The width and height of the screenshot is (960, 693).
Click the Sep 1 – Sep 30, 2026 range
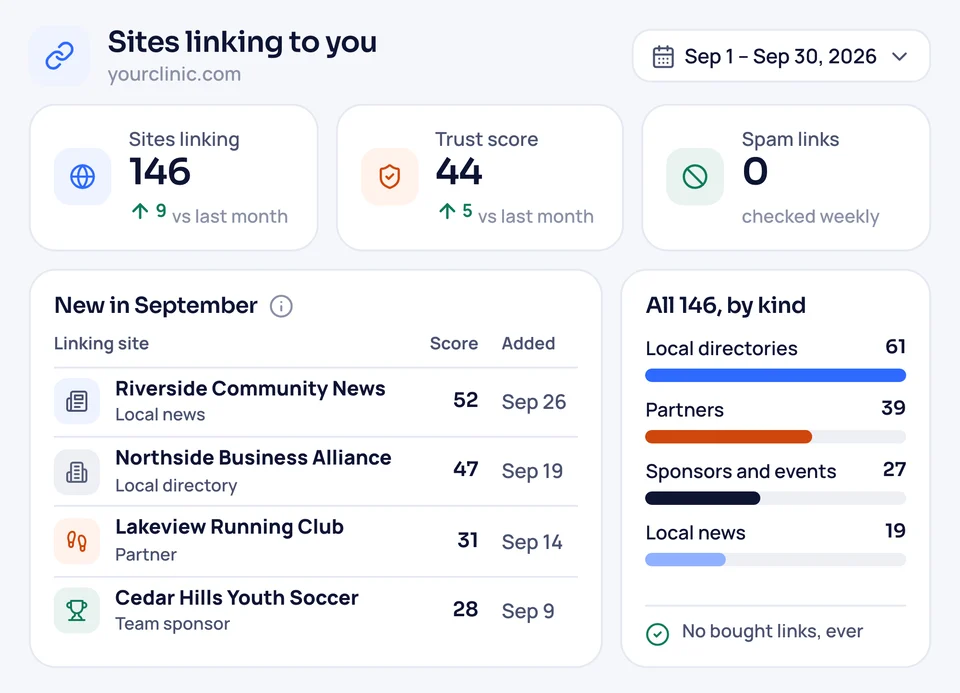point(781,56)
